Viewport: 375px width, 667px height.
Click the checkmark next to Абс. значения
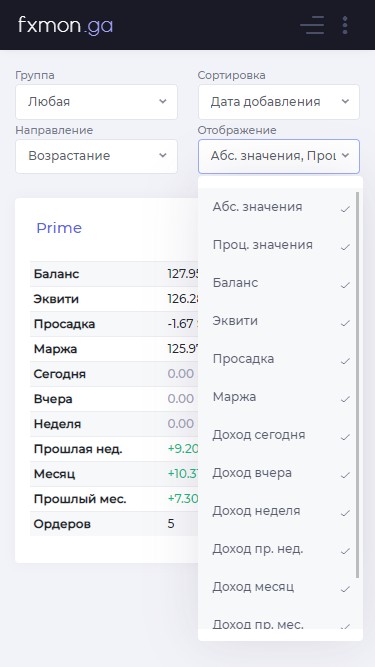[x=346, y=209]
